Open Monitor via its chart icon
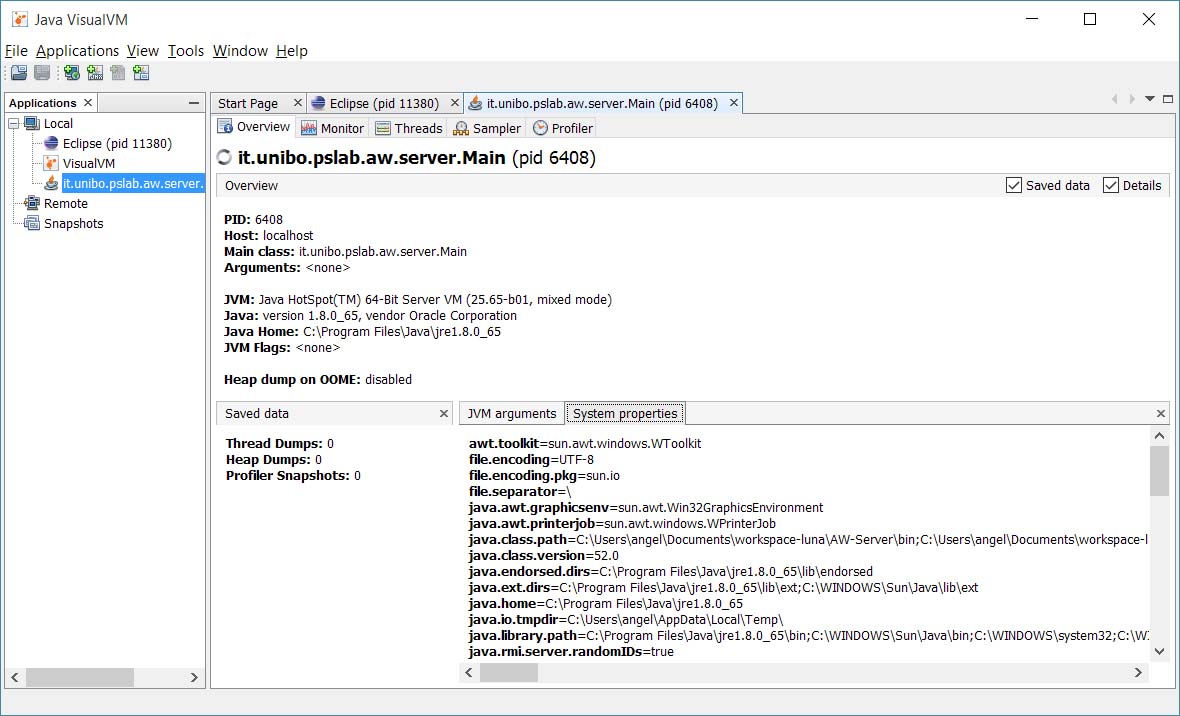The image size is (1180, 716). 309,128
